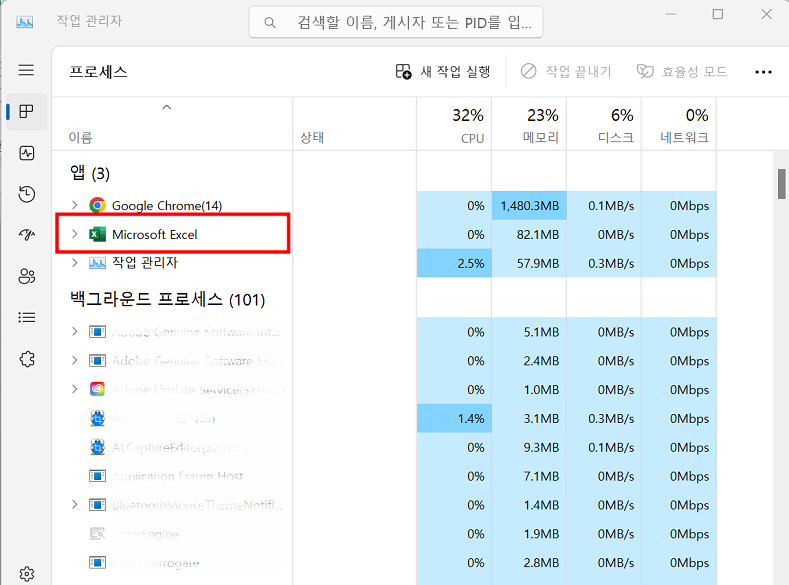Expand the Google Chrome(14) group
The image size is (789, 585).
coord(74,205)
